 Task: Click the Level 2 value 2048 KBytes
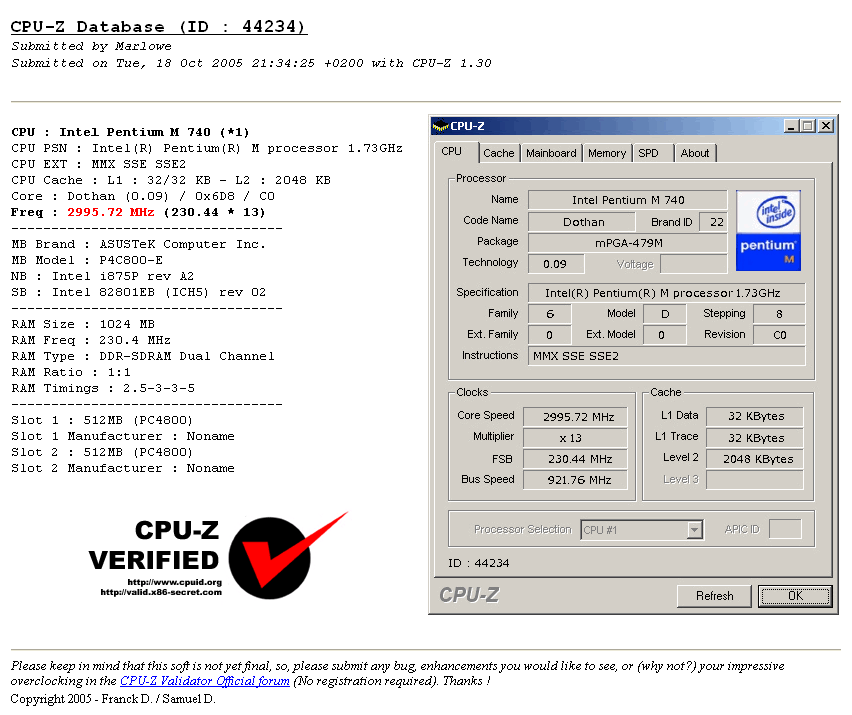click(x=755, y=459)
